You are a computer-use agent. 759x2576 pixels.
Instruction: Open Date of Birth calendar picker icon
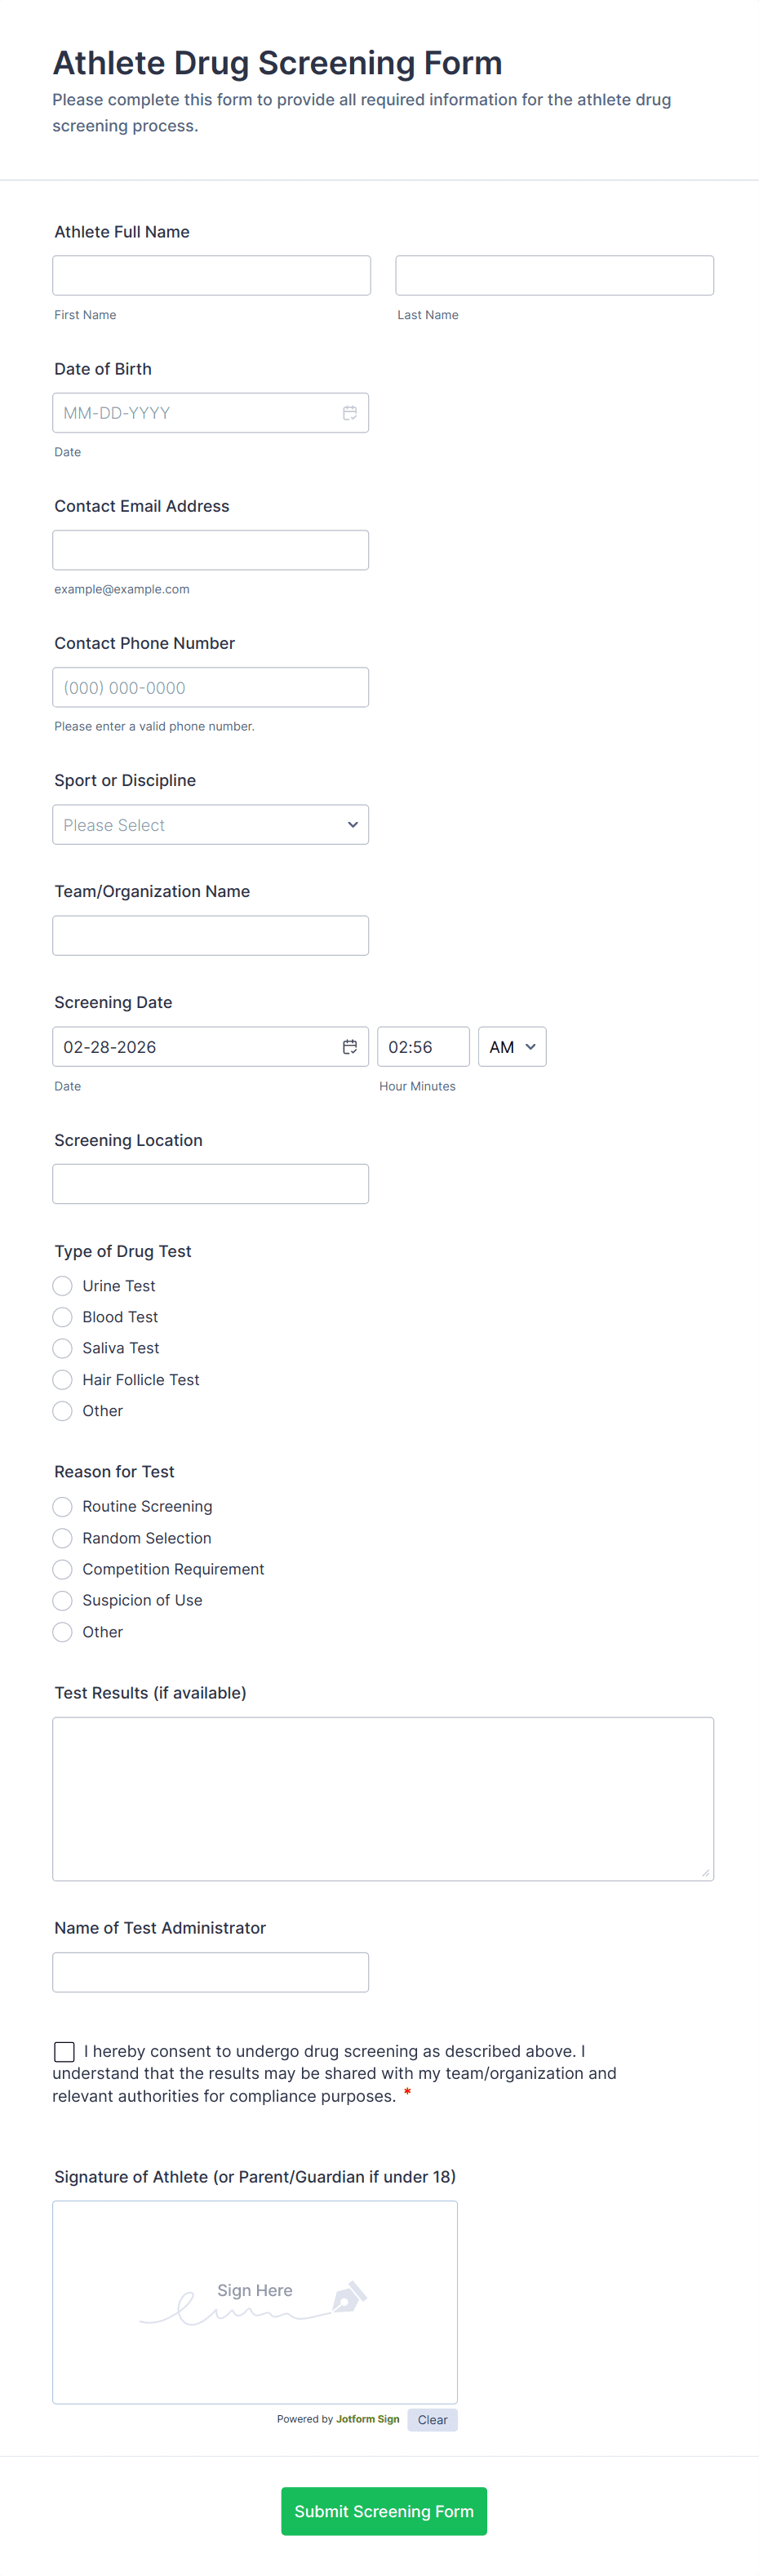(350, 413)
